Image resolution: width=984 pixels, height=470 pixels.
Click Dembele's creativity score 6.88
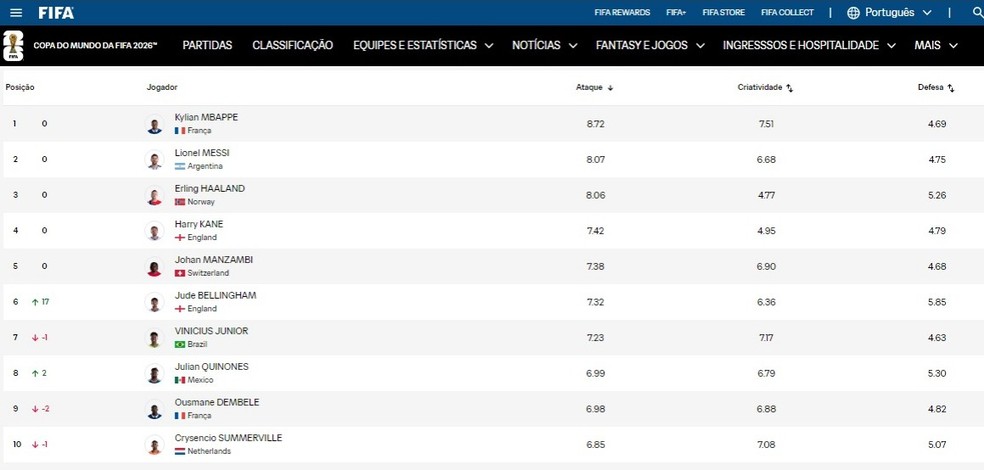click(x=766, y=410)
